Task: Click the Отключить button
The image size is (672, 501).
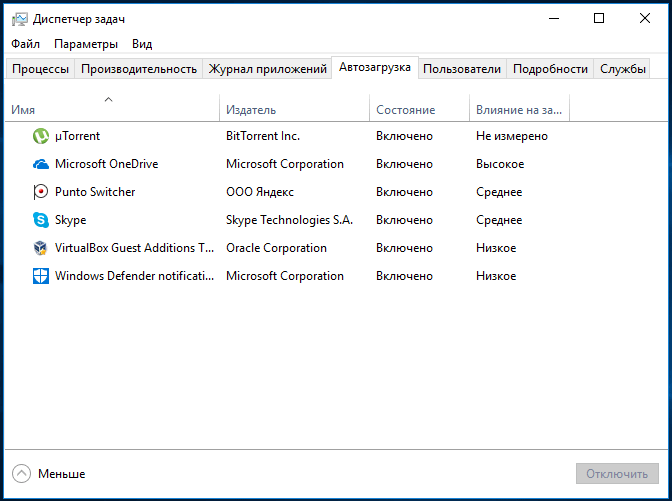Action: 617,474
